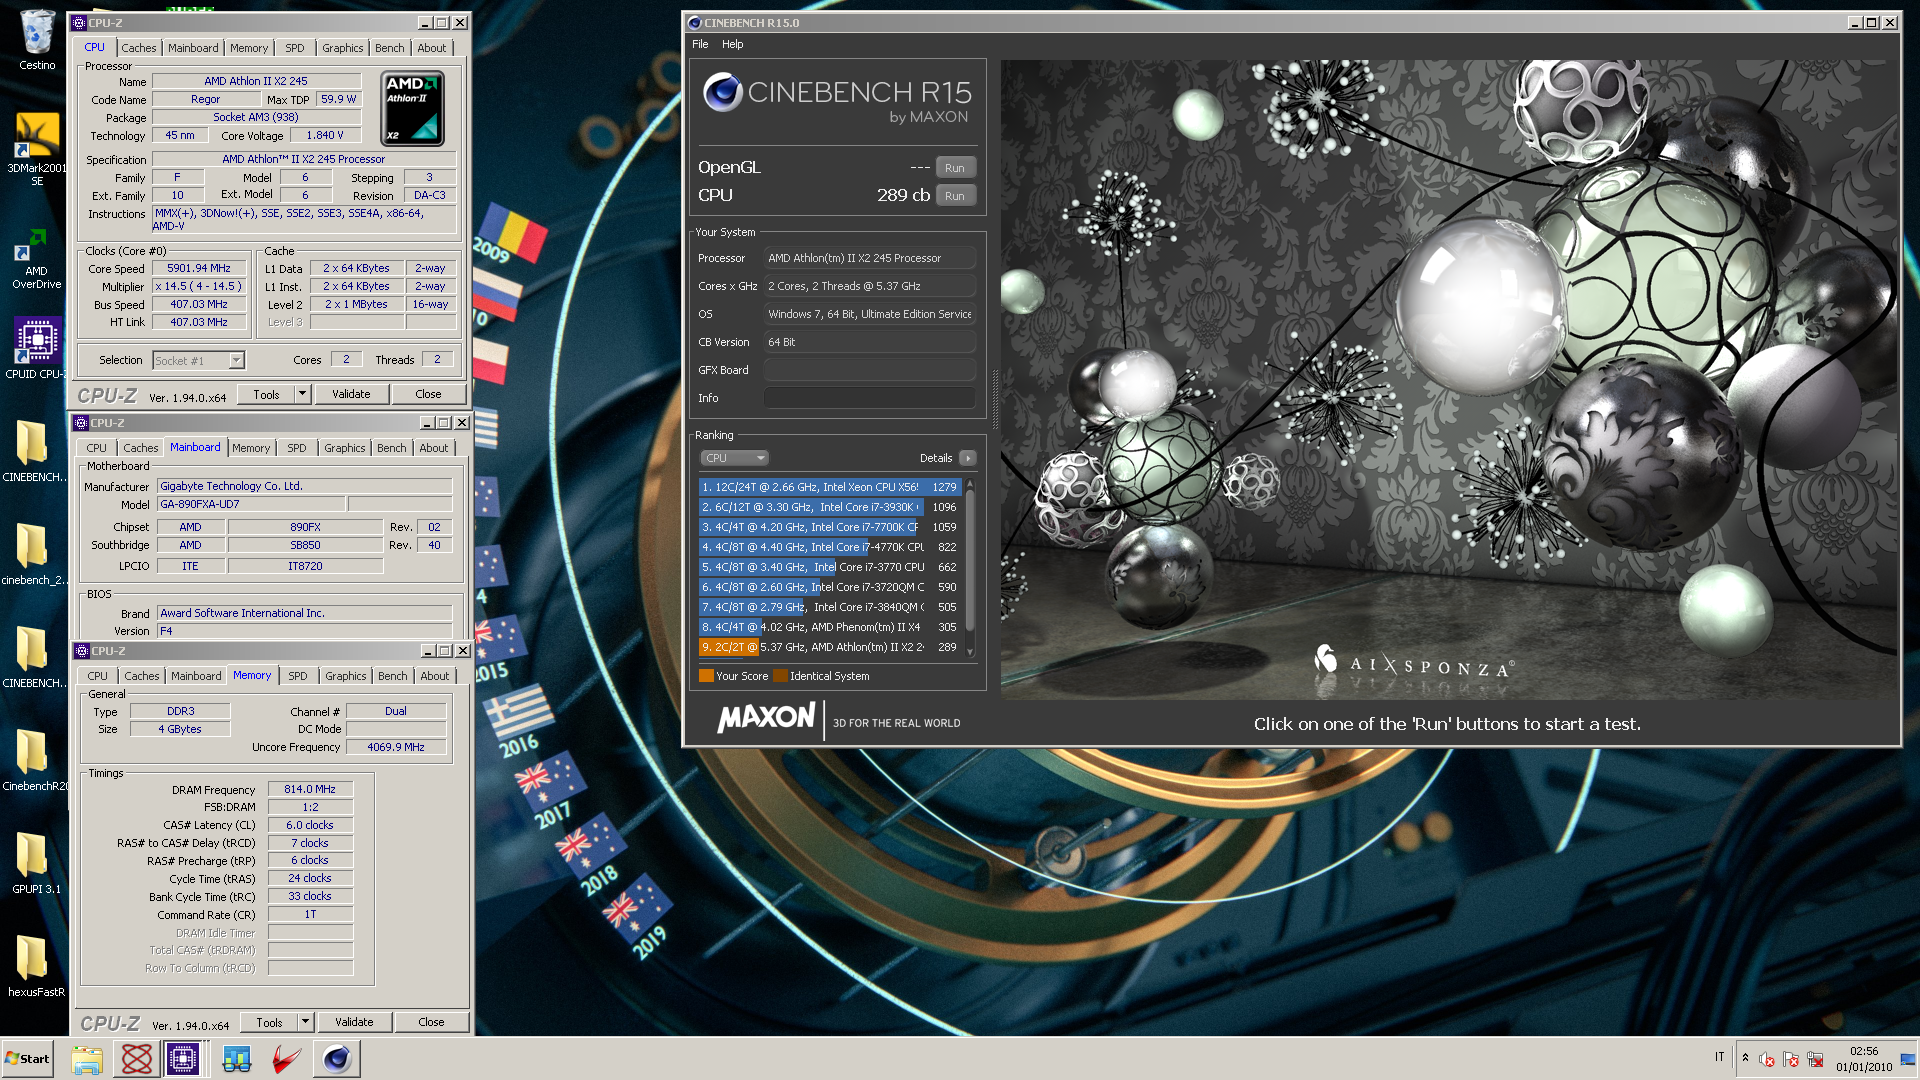The height and width of the screenshot is (1080, 1920).
Task: Select ranking row 8 AMD Phenom II X4
Action: (x=830, y=627)
